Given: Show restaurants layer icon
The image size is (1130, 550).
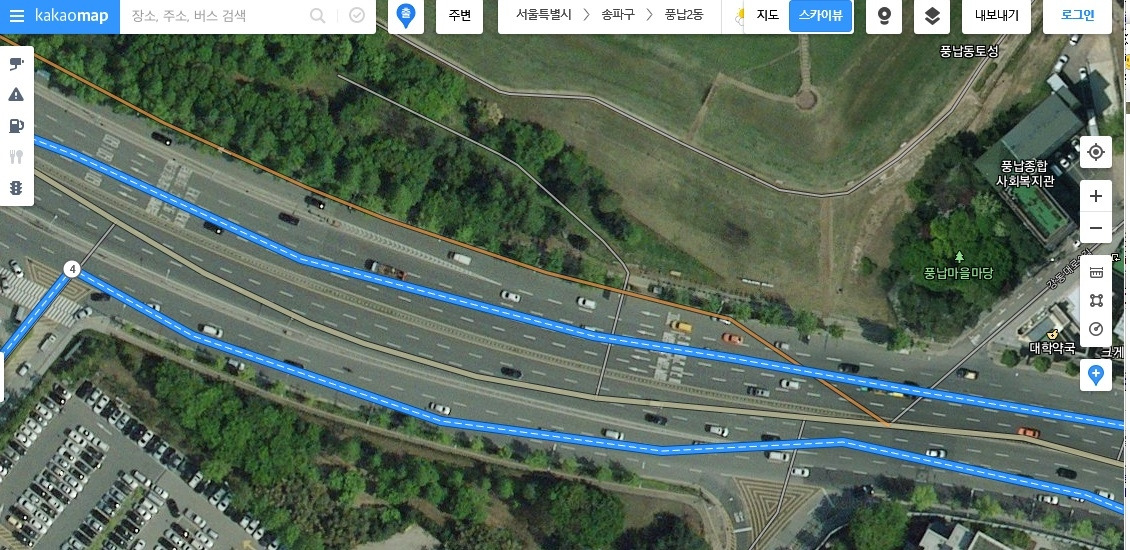Looking at the screenshot, I should [16, 157].
